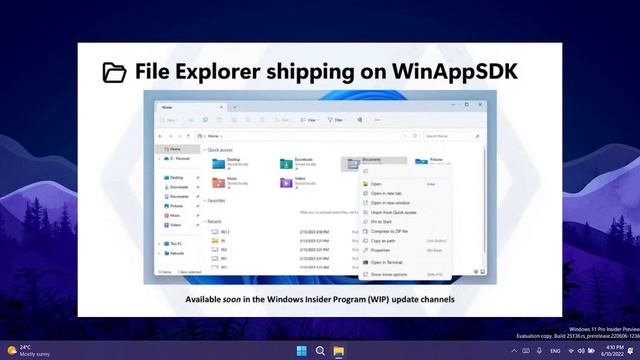Choose Show more options

404,275
